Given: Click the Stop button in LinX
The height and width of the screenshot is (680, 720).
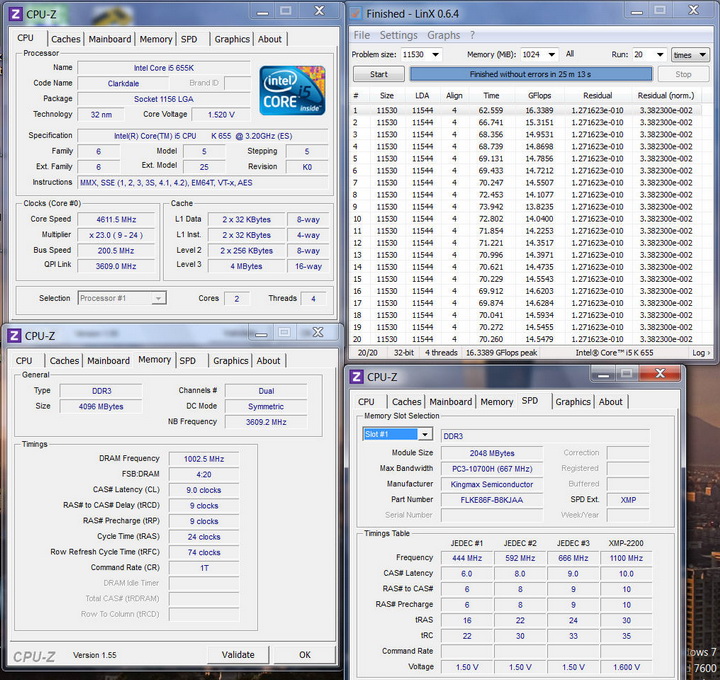Looking at the screenshot, I should pos(683,74).
